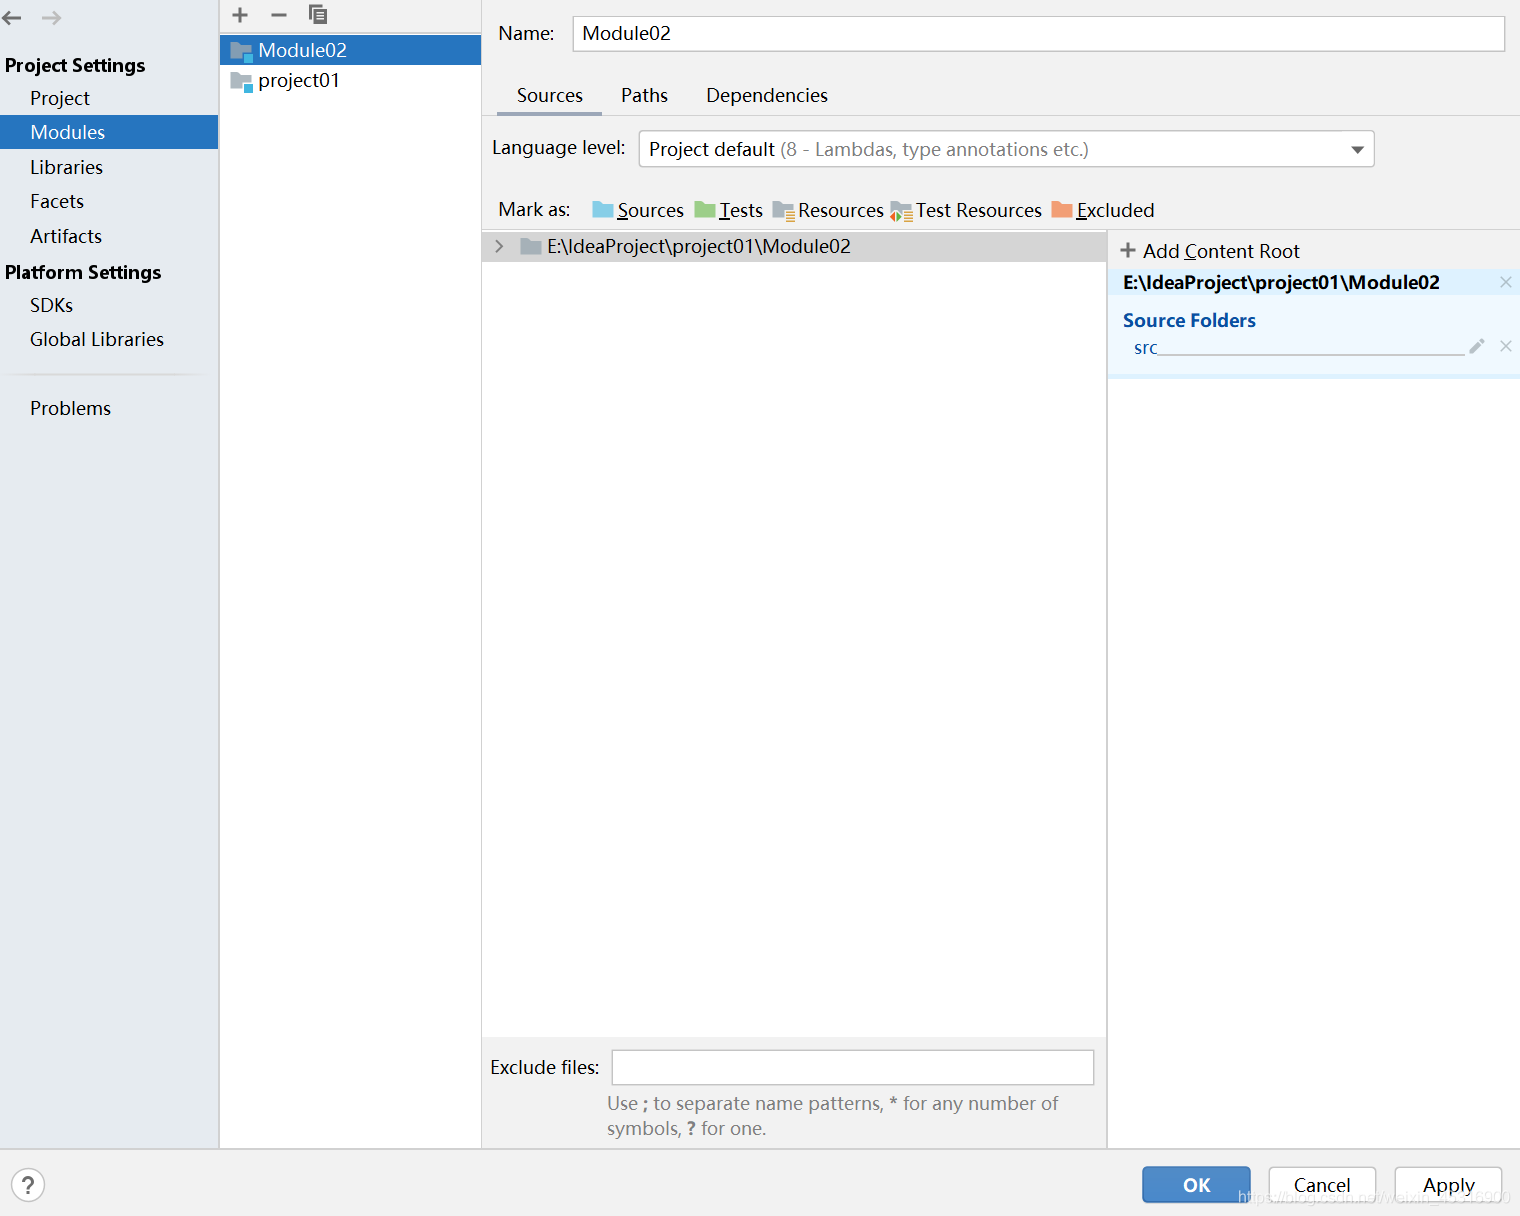Expand the E:\IdeaProject\project01\Module02 tree node
1520x1216 pixels.
499,246
